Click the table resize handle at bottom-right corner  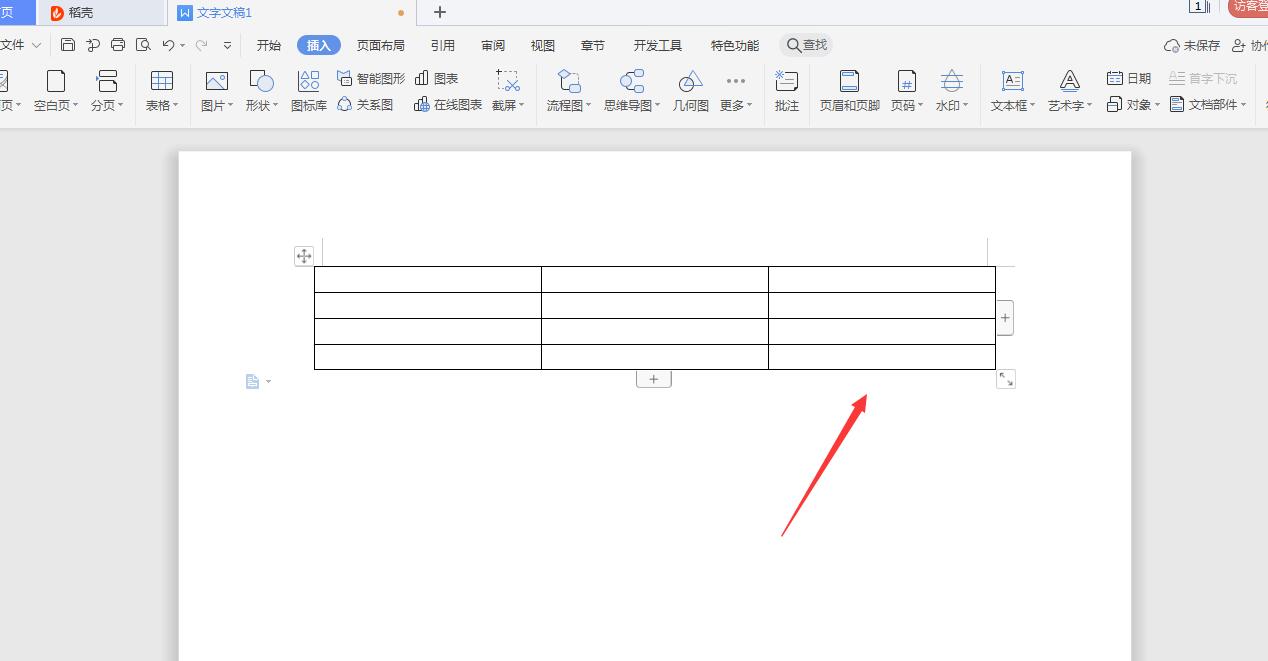coord(1006,379)
